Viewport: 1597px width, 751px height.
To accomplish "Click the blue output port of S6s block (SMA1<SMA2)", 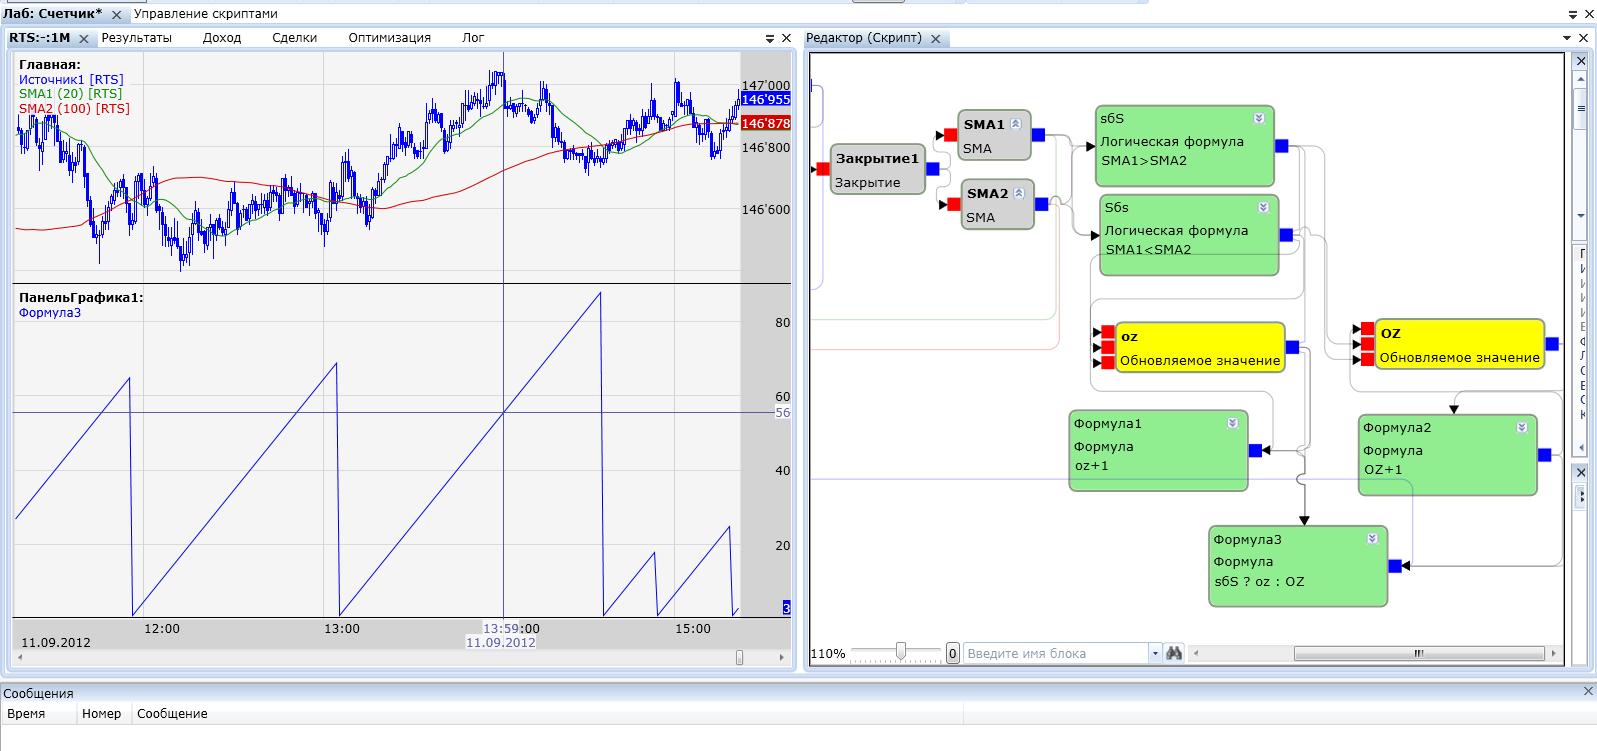I will (1286, 235).
